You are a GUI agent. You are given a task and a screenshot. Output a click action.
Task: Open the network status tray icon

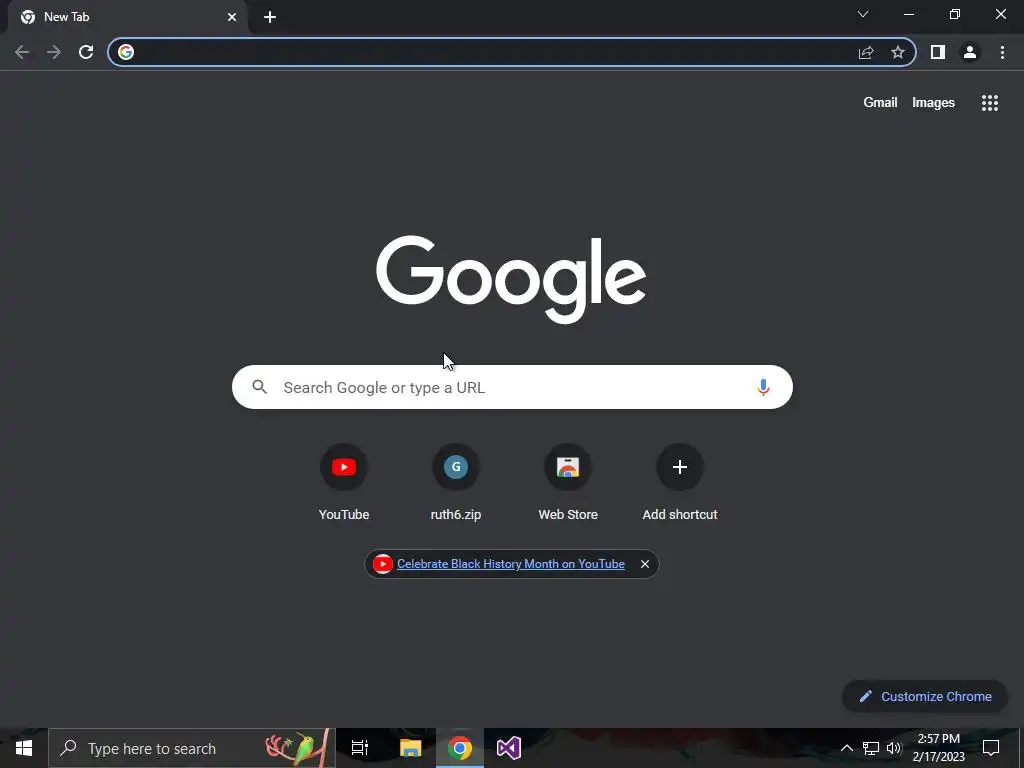coord(871,748)
